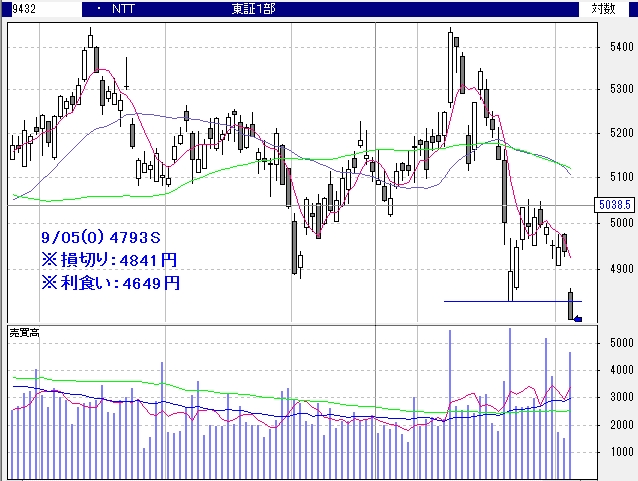Click the 5100 price axis label

[610, 177]
